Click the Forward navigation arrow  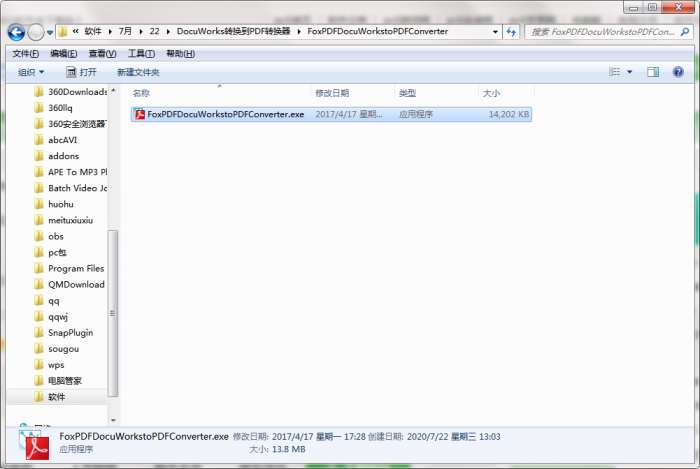coord(36,32)
